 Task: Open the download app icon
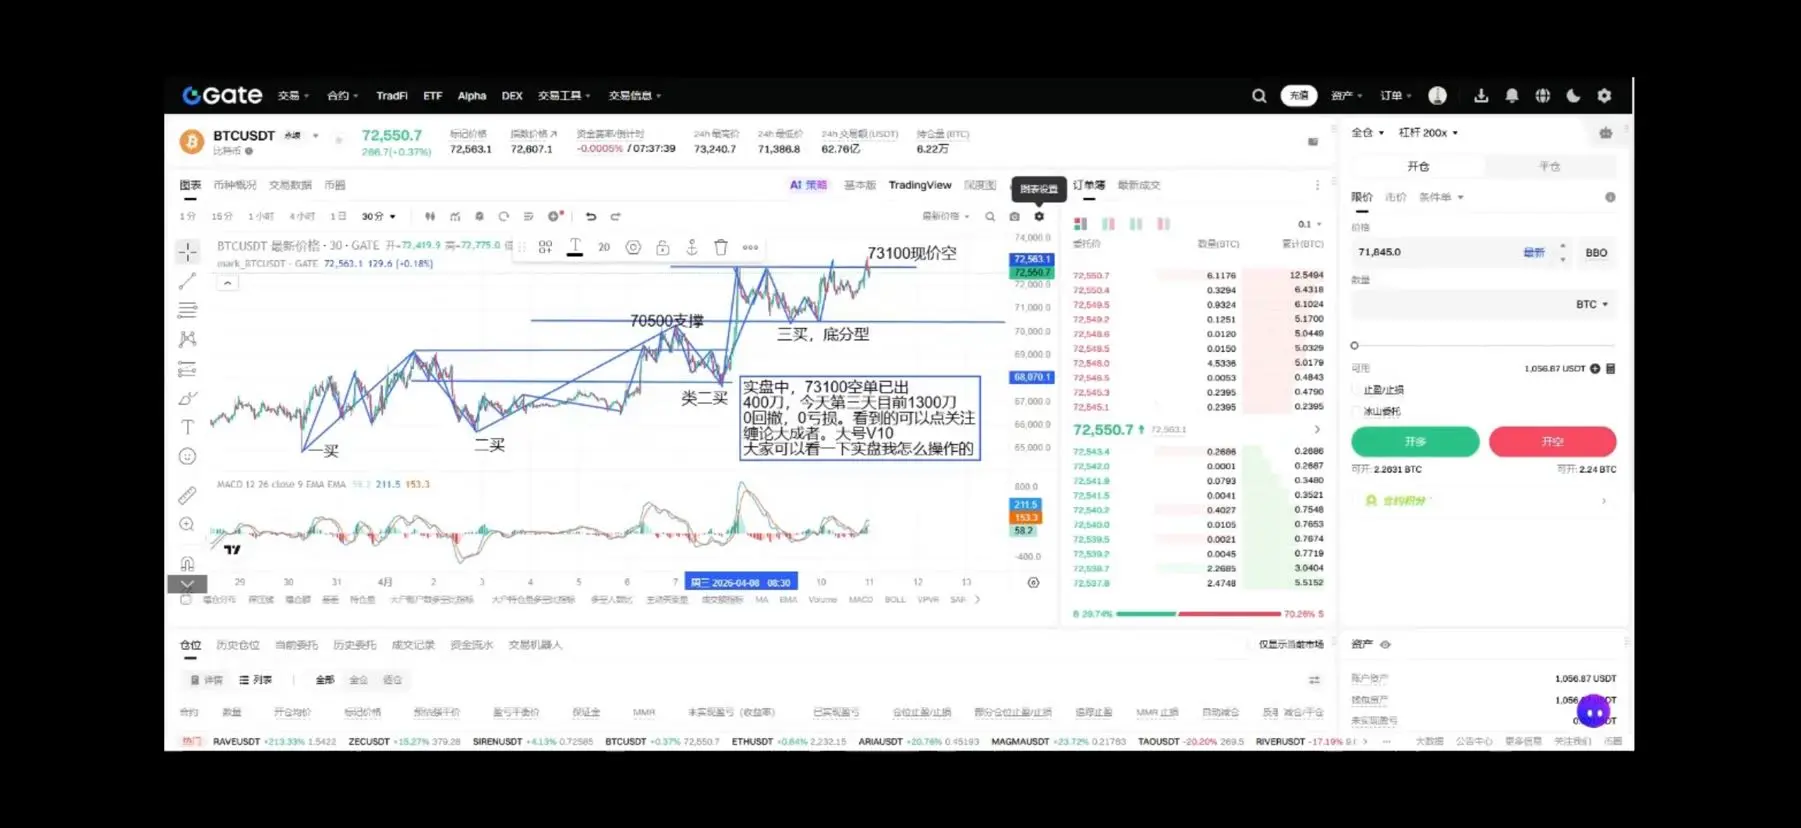point(1481,96)
